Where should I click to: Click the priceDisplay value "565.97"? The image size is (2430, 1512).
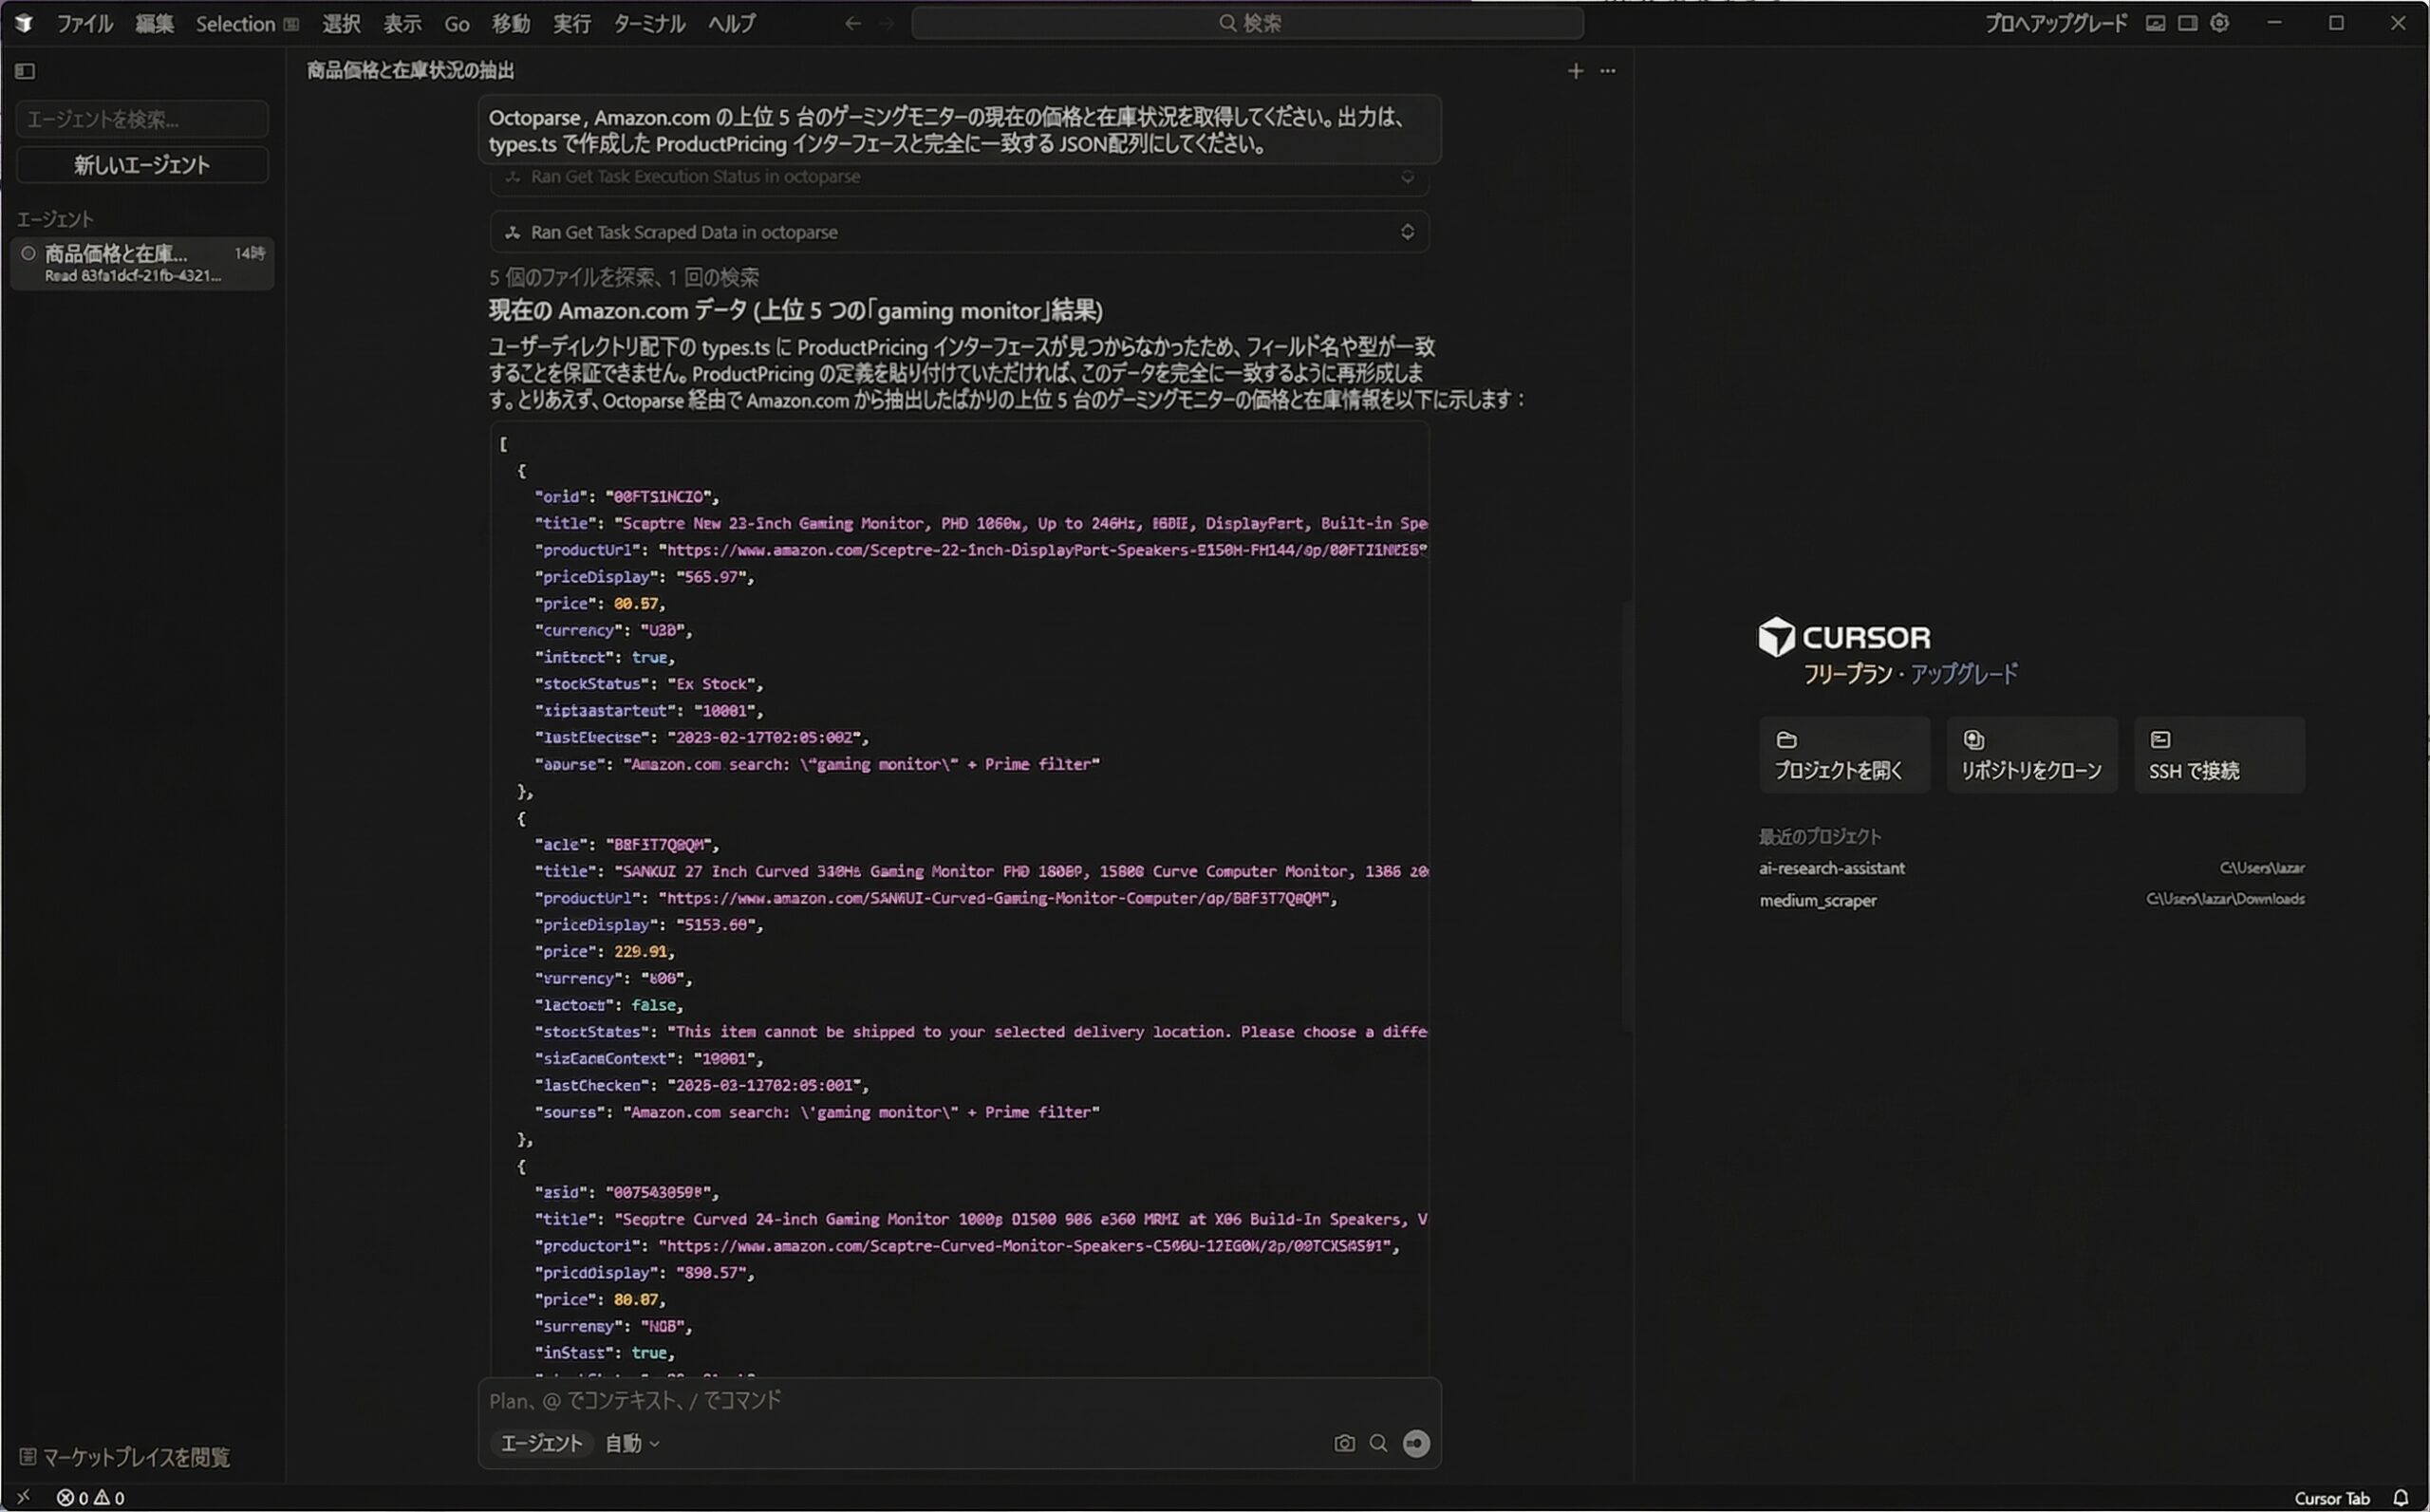pos(710,577)
